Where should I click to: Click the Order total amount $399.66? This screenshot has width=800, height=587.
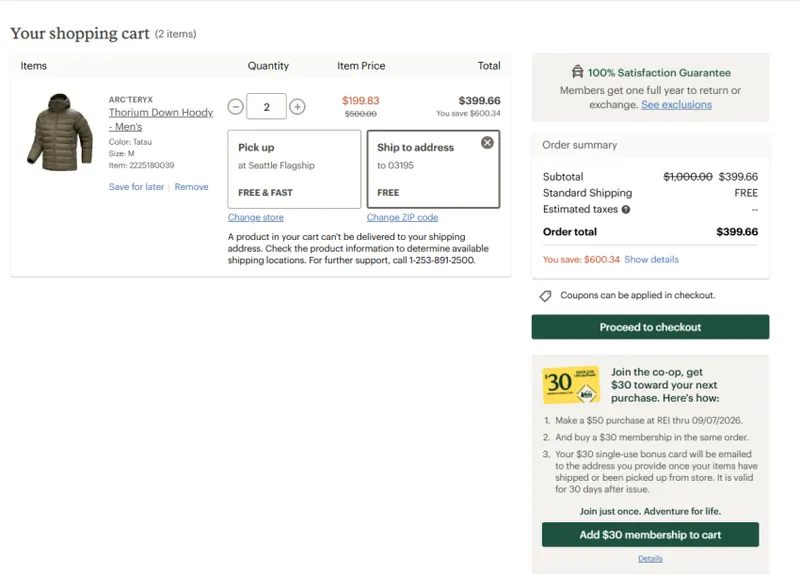pyautogui.click(x=737, y=232)
